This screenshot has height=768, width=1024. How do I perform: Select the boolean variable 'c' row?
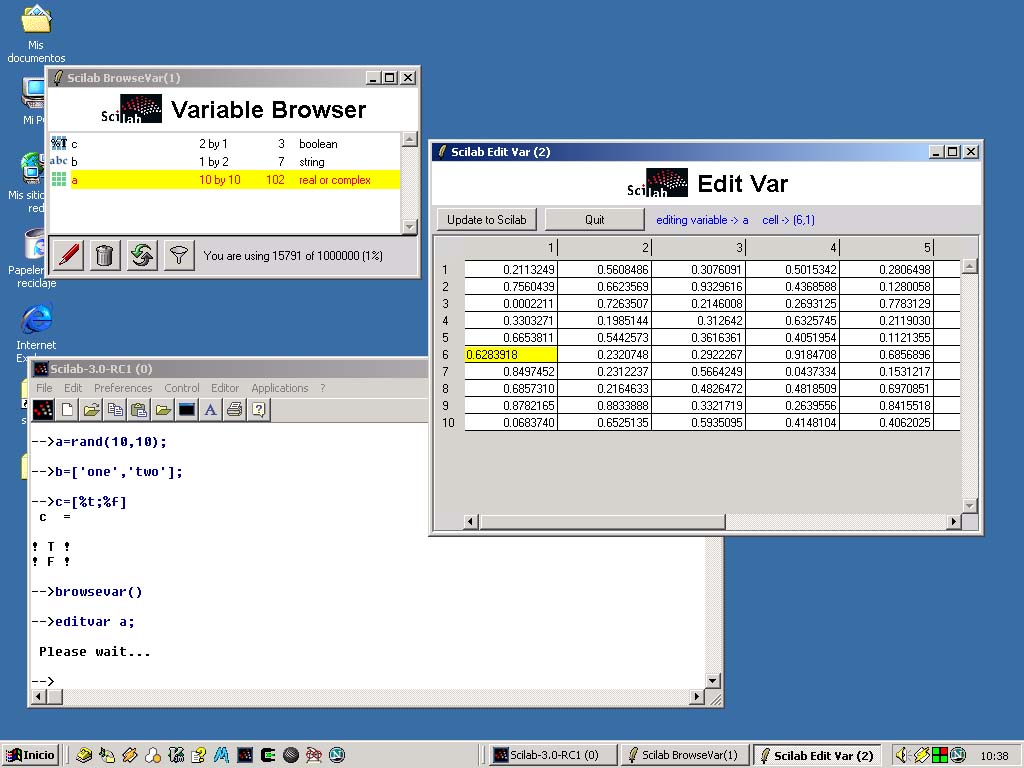coord(200,143)
